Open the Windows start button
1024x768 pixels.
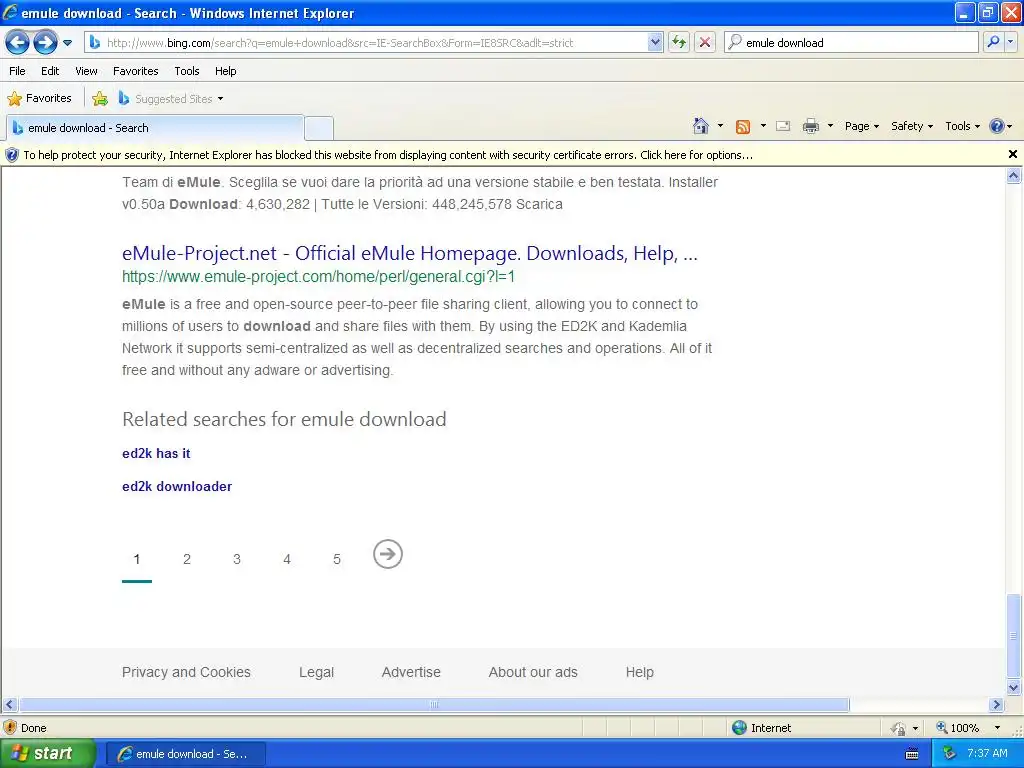47,754
